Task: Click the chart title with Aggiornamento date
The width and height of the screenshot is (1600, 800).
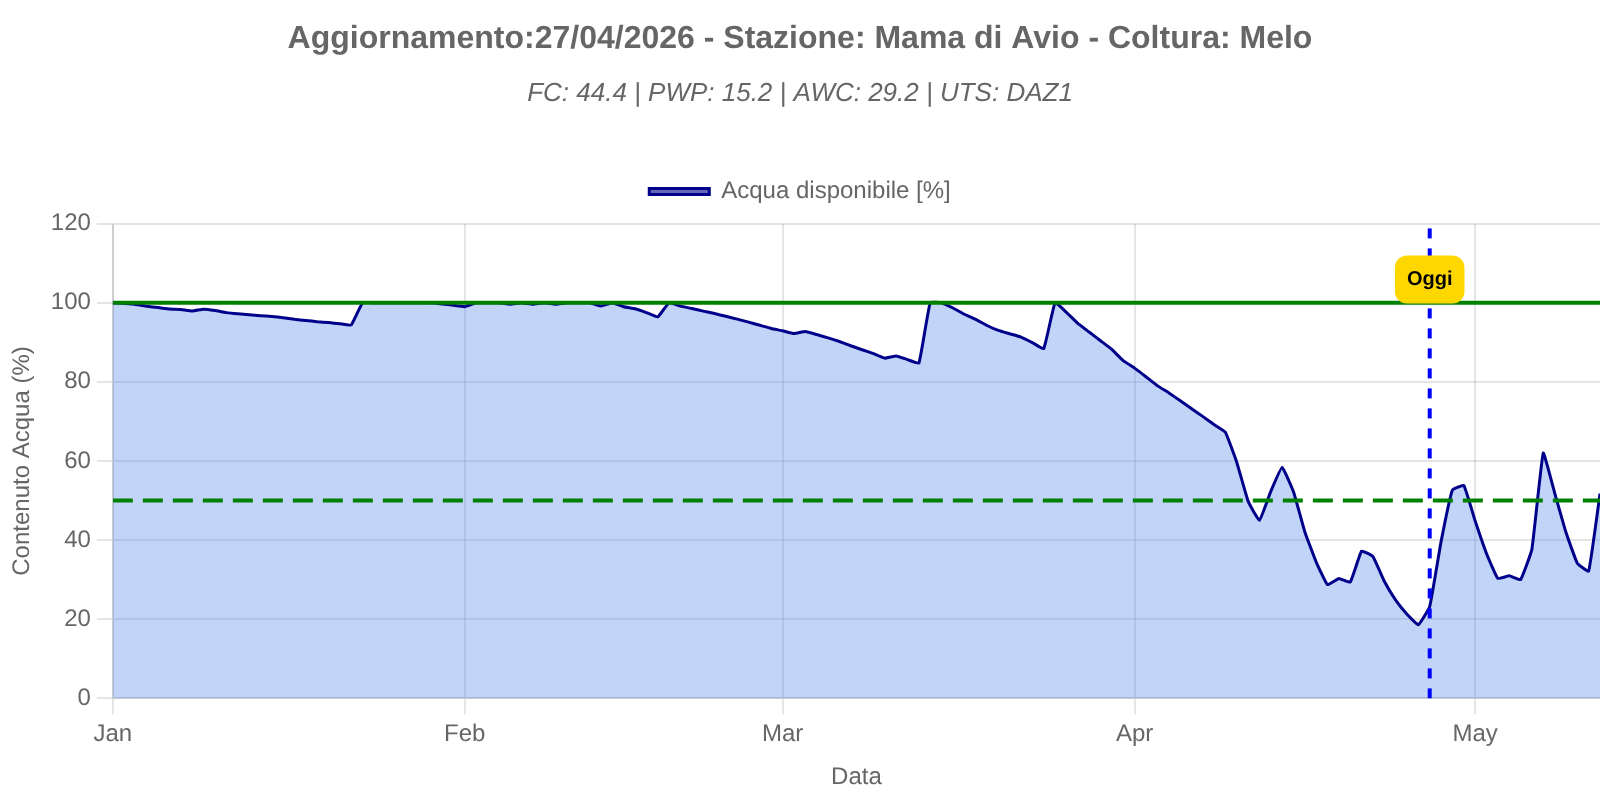Action: (799, 38)
